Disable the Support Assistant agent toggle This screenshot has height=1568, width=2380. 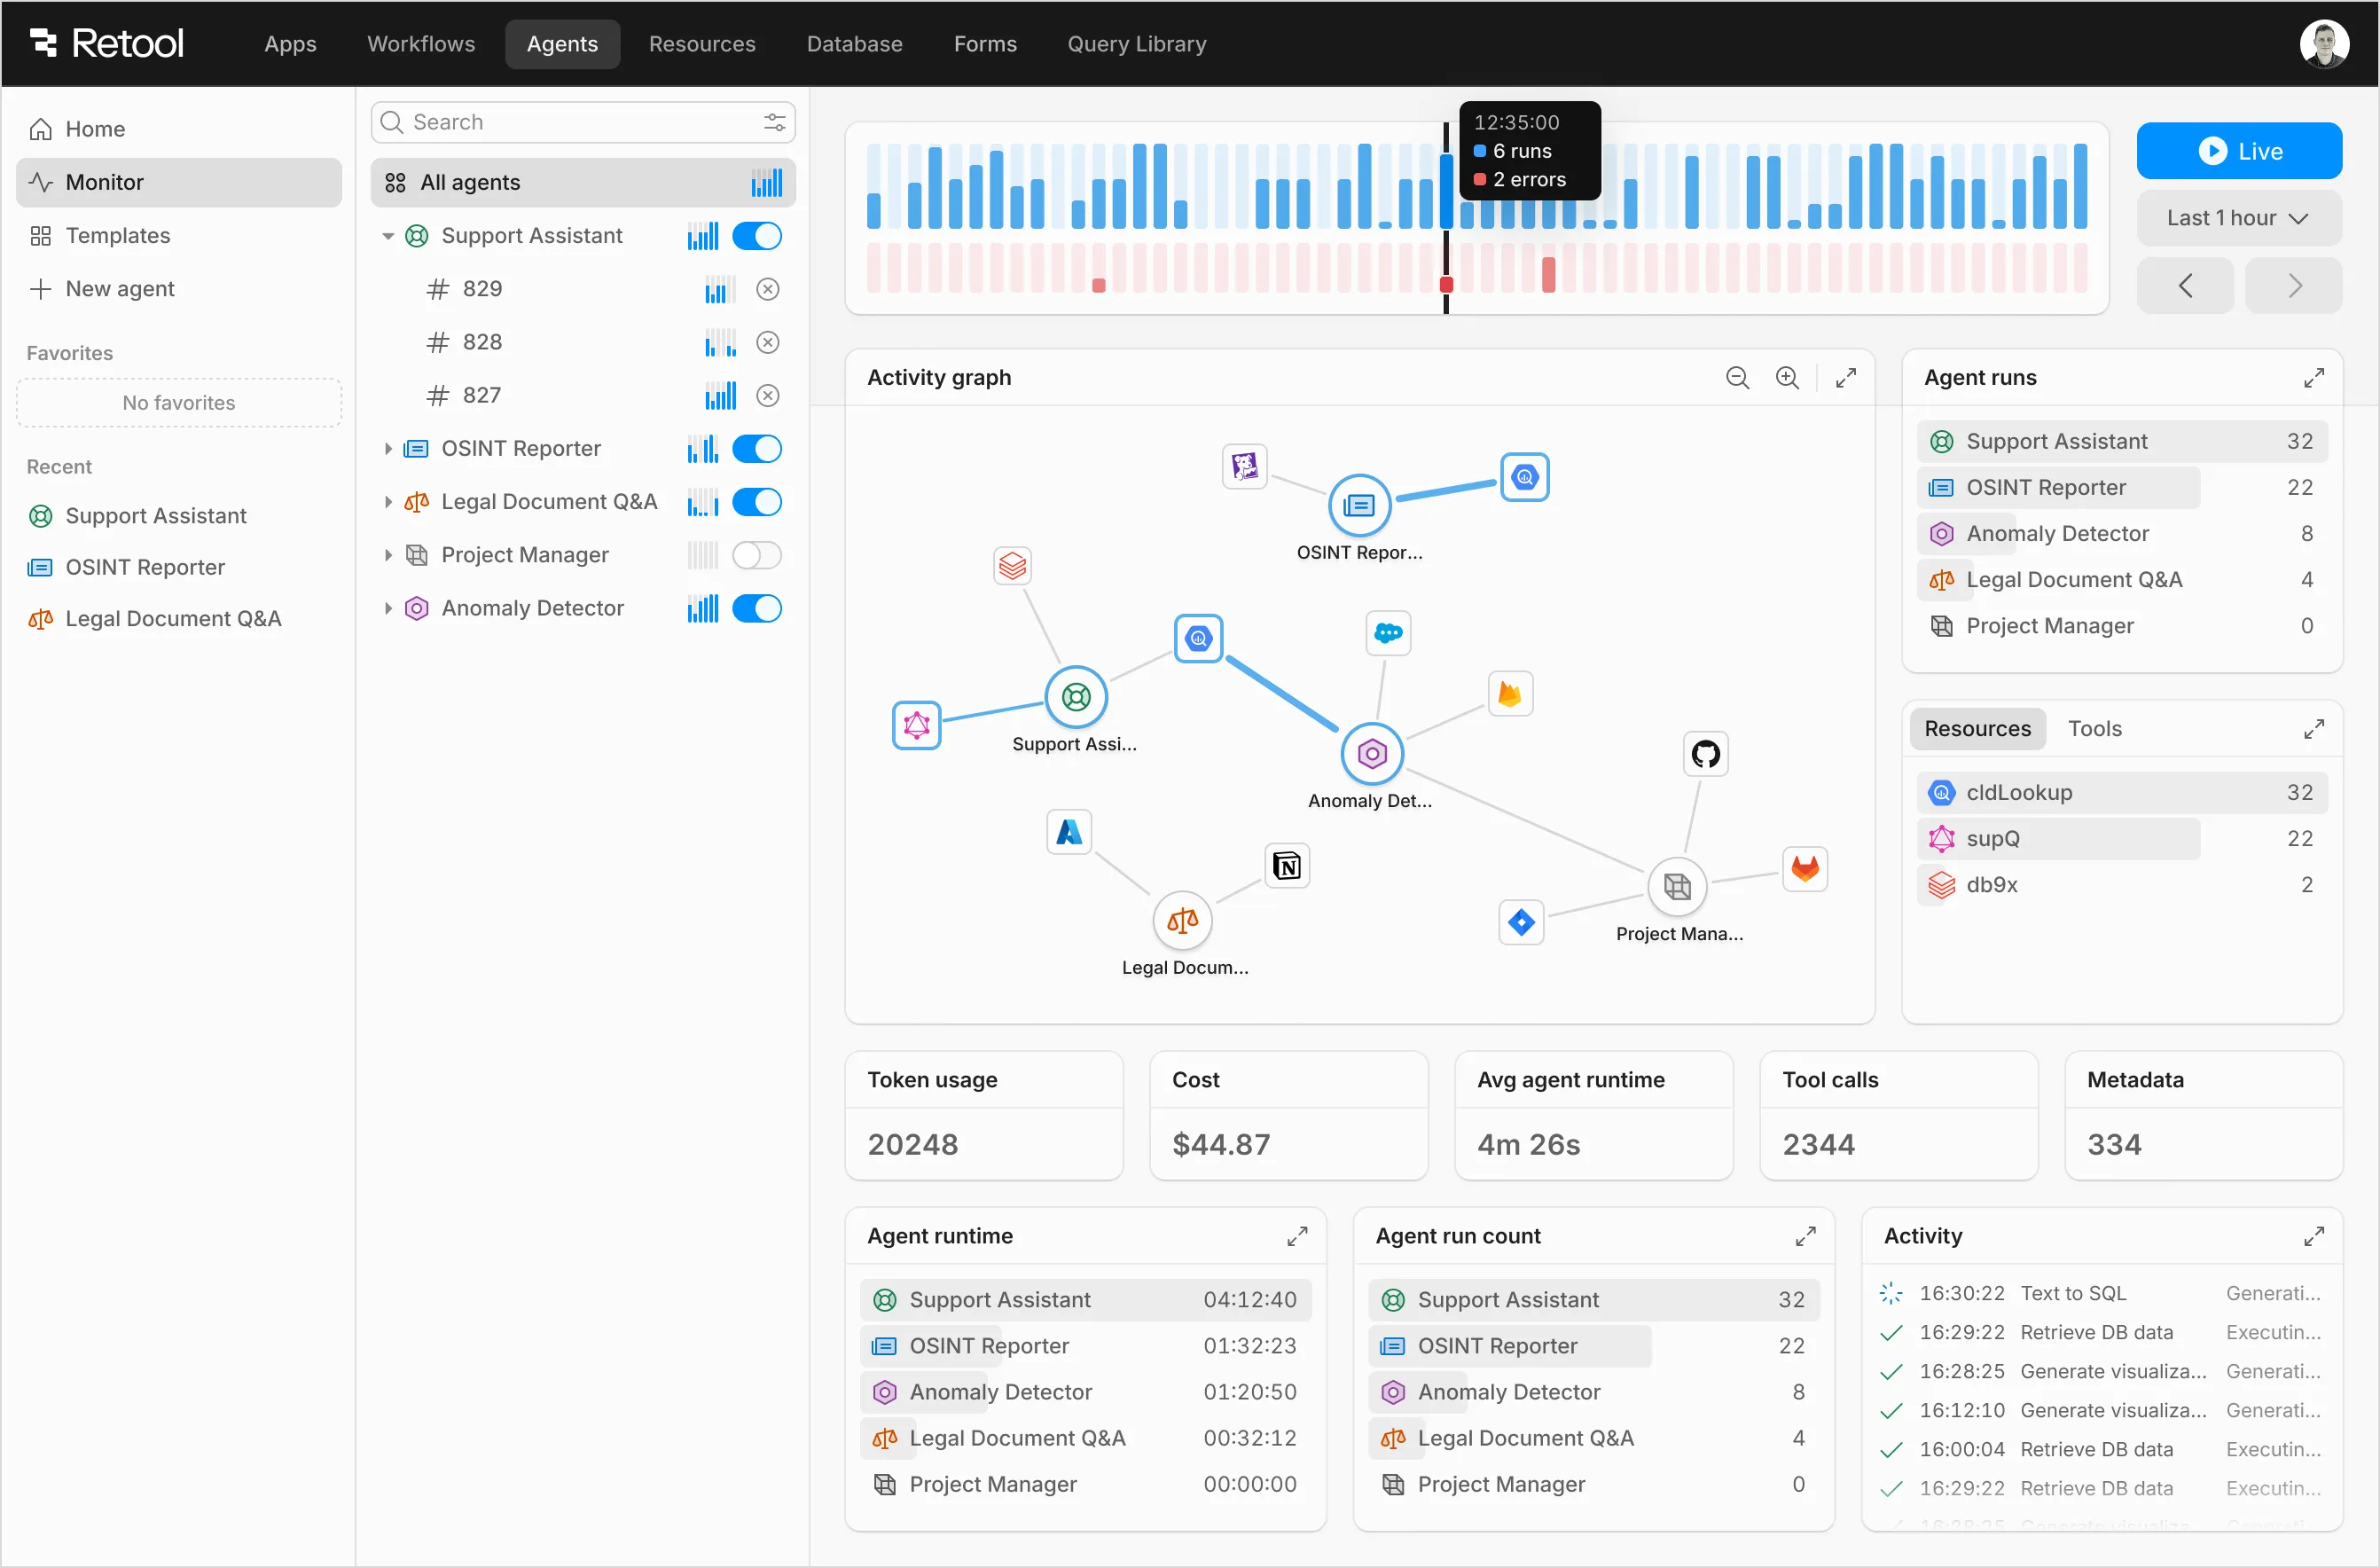tap(757, 236)
